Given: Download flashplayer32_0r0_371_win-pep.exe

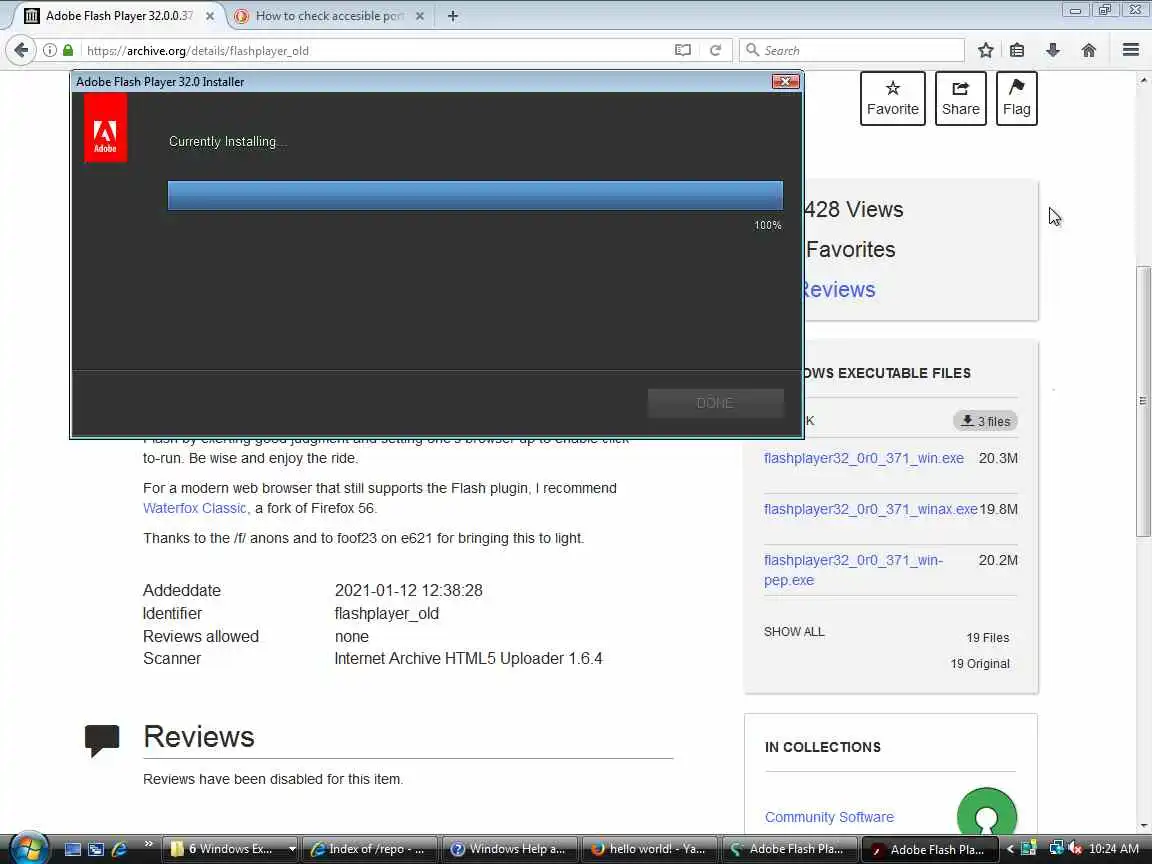Looking at the screenshot, I should (x=853, y=570).
